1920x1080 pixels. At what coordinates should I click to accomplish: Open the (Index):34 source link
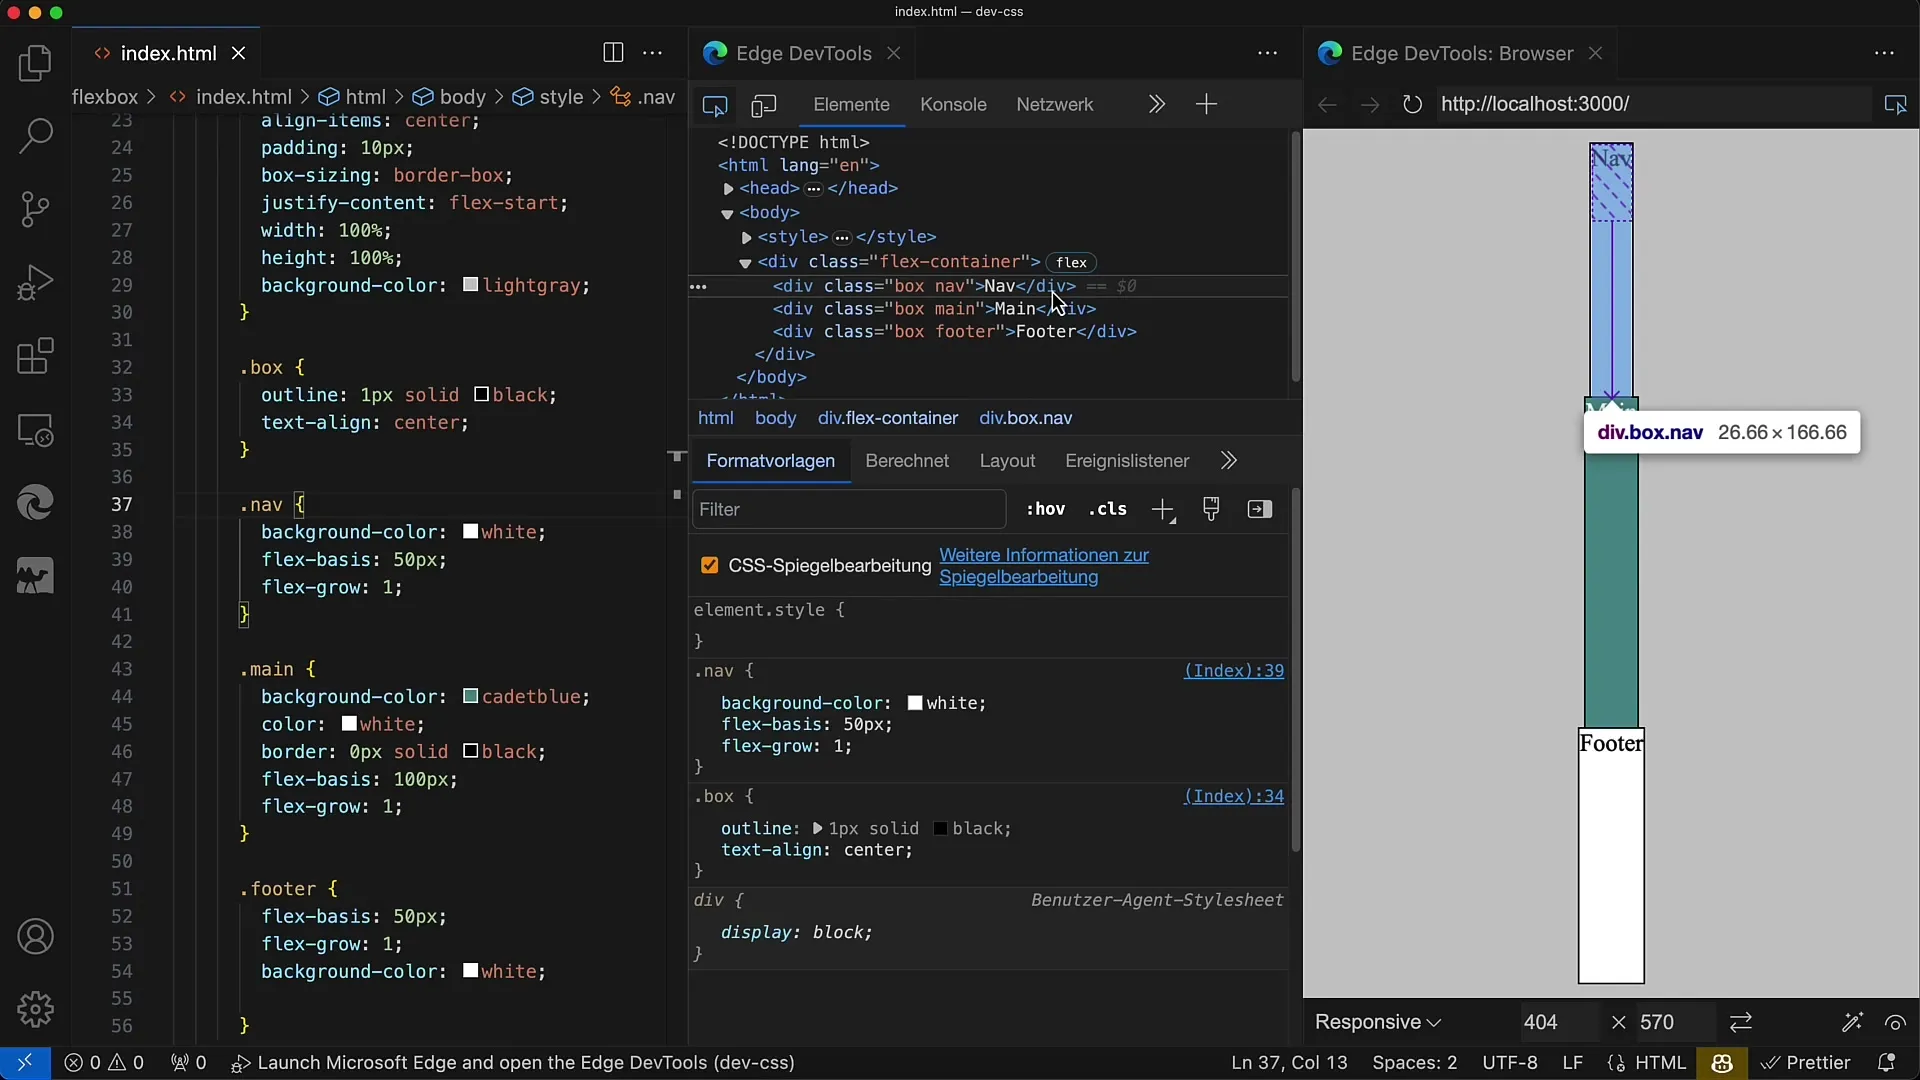click(1233, 797)
